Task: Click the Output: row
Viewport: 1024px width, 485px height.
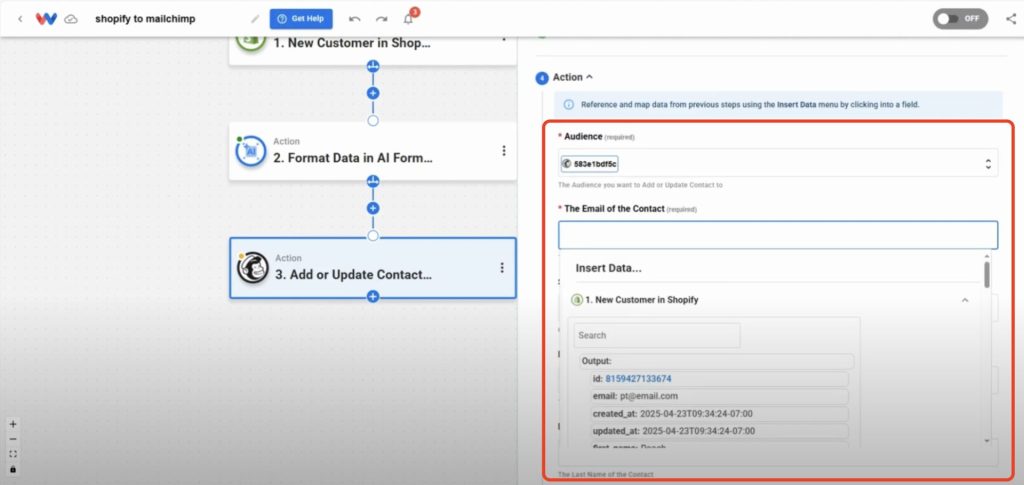Action: point(716,361)
